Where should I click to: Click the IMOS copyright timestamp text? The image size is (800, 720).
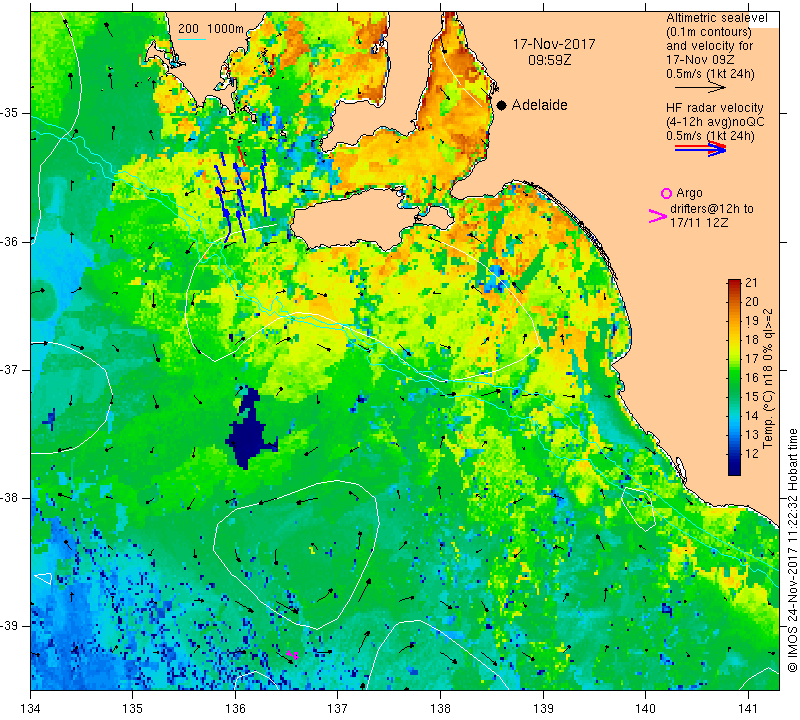[792, 550]
